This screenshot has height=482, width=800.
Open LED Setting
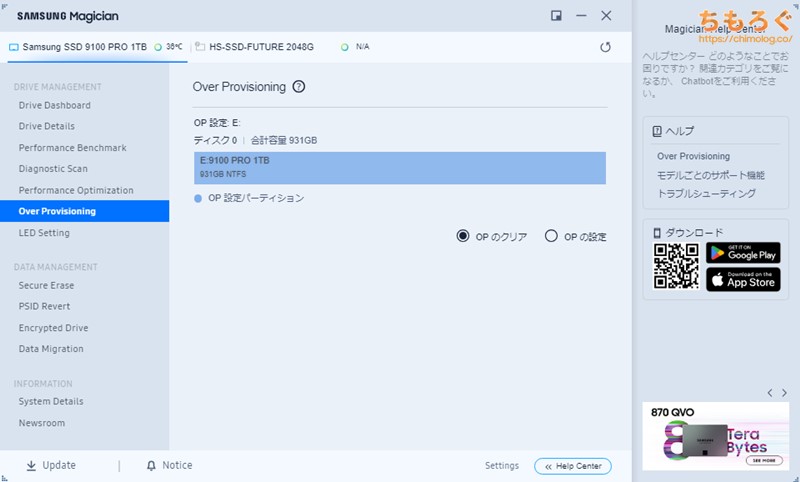click(x=44, y=233)
